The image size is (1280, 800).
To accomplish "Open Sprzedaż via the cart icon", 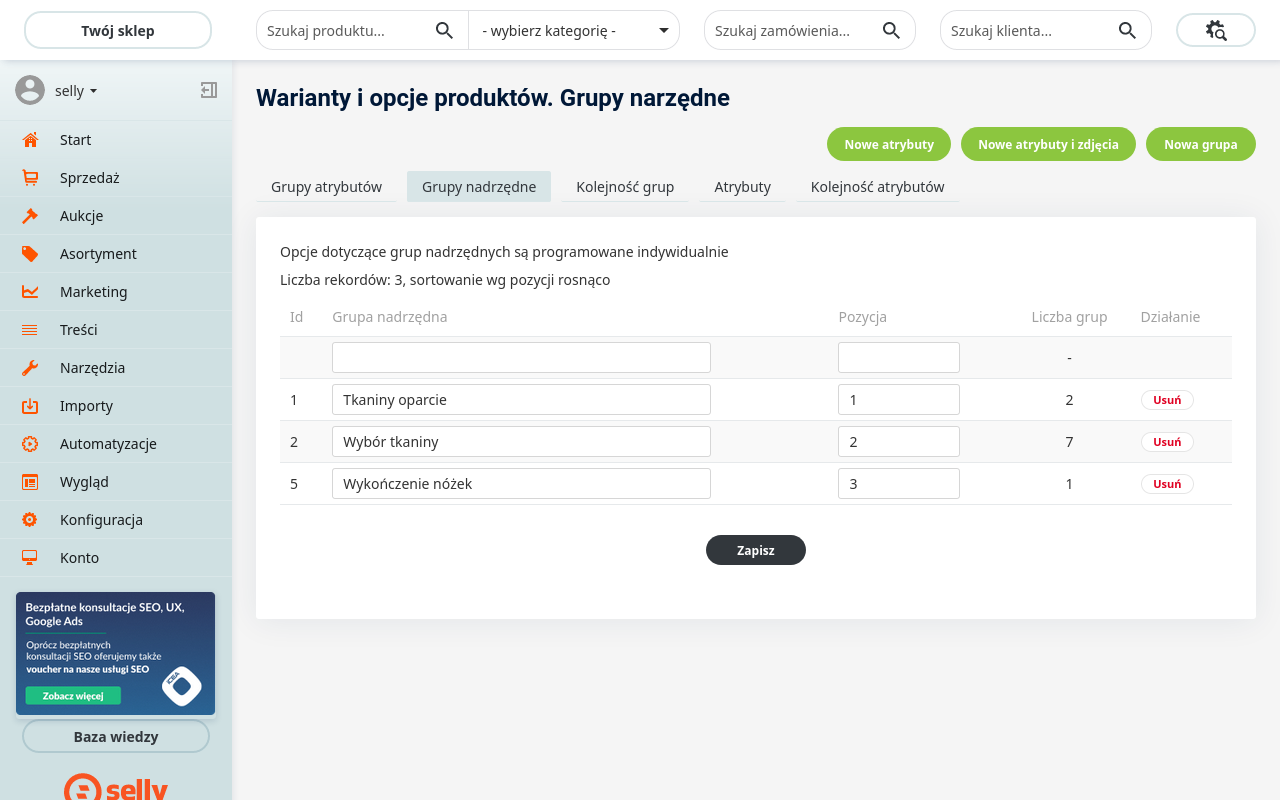I will 30,178.
